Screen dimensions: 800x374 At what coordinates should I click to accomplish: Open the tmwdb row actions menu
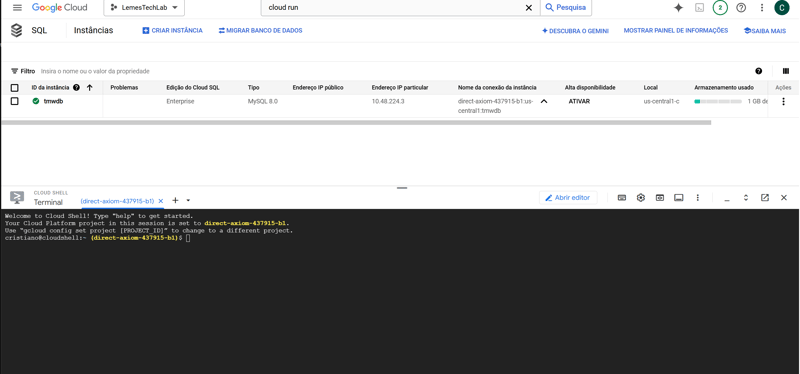[784, 102]
